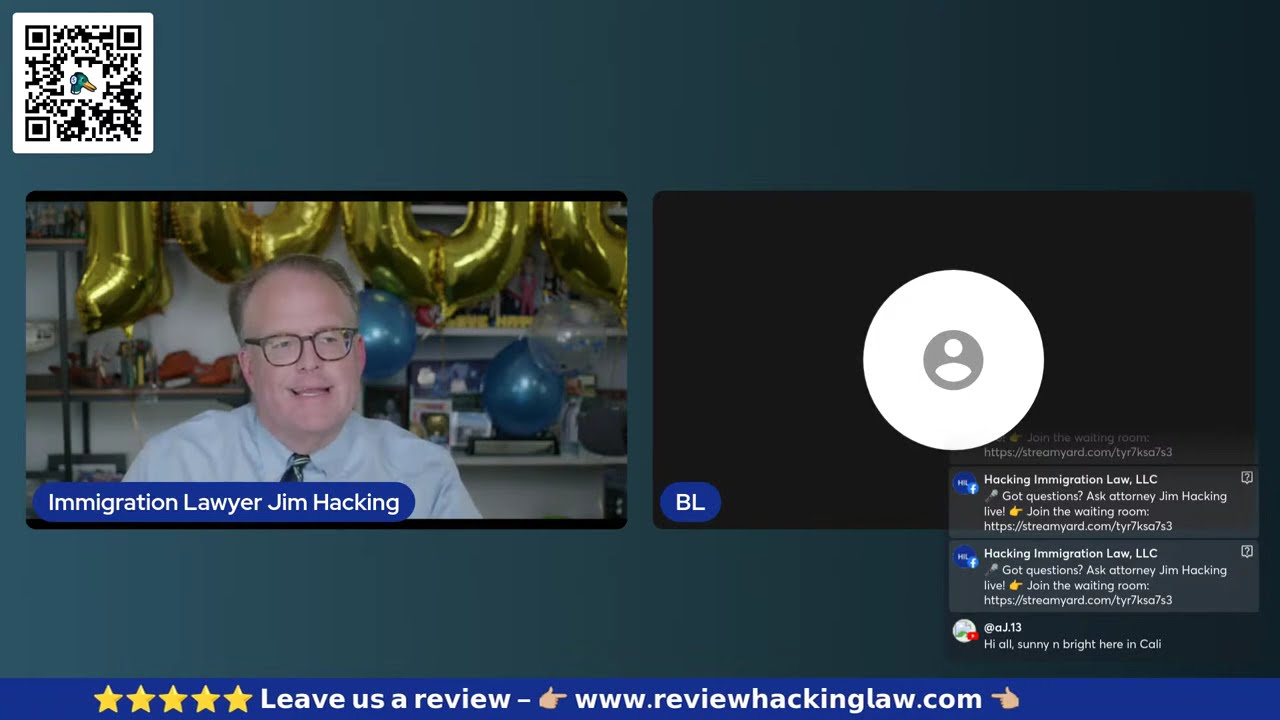Click the "Immigration Lawyer Jim Hacking" name label
The width and height of the screenshot is (1280, 720).
224,502
